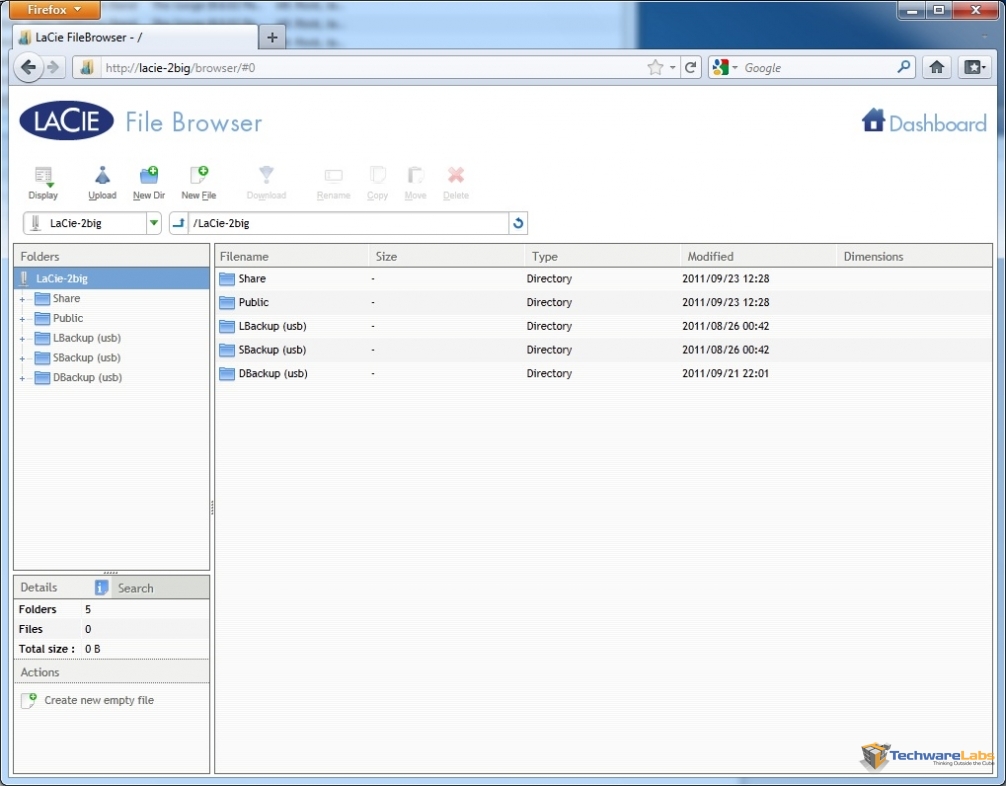Click the Rename toolbar icon

pyautogui.click(x=334, y=176)
